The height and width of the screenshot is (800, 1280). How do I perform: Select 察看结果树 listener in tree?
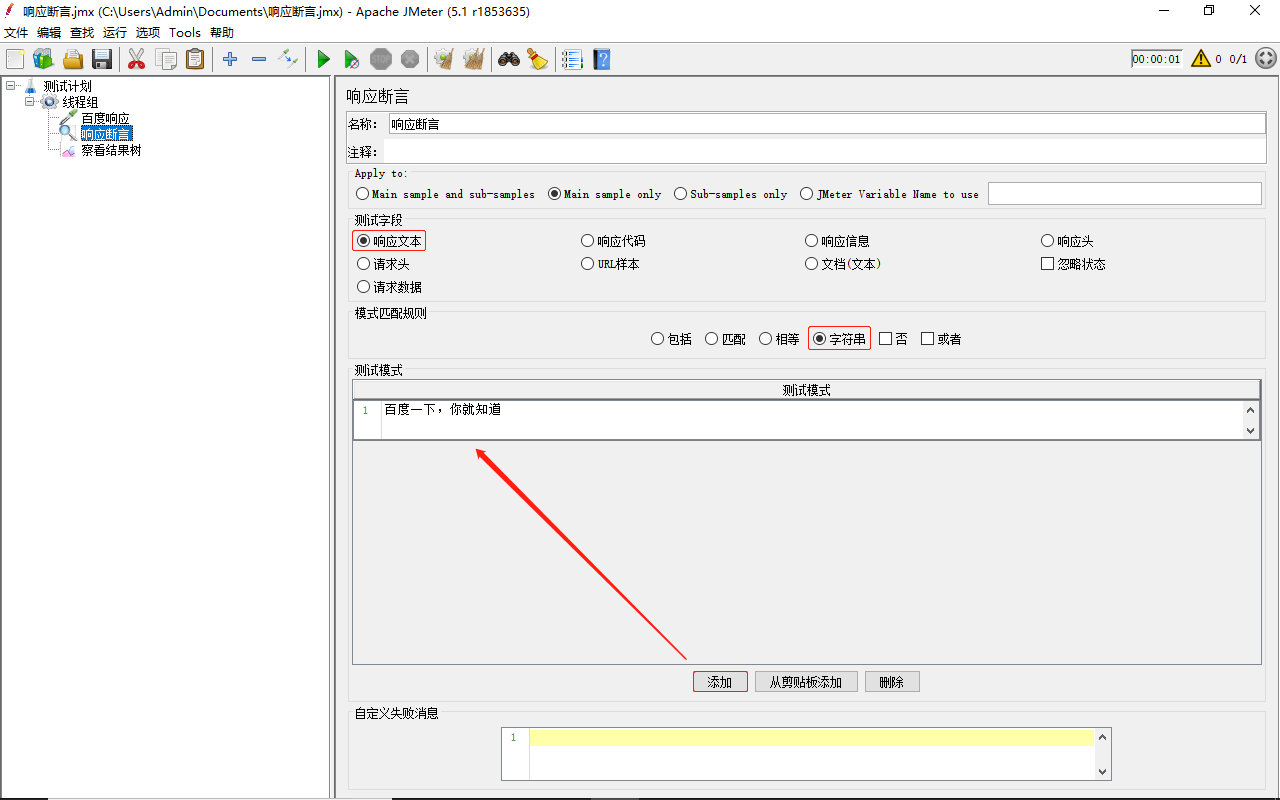coord(111,150)
